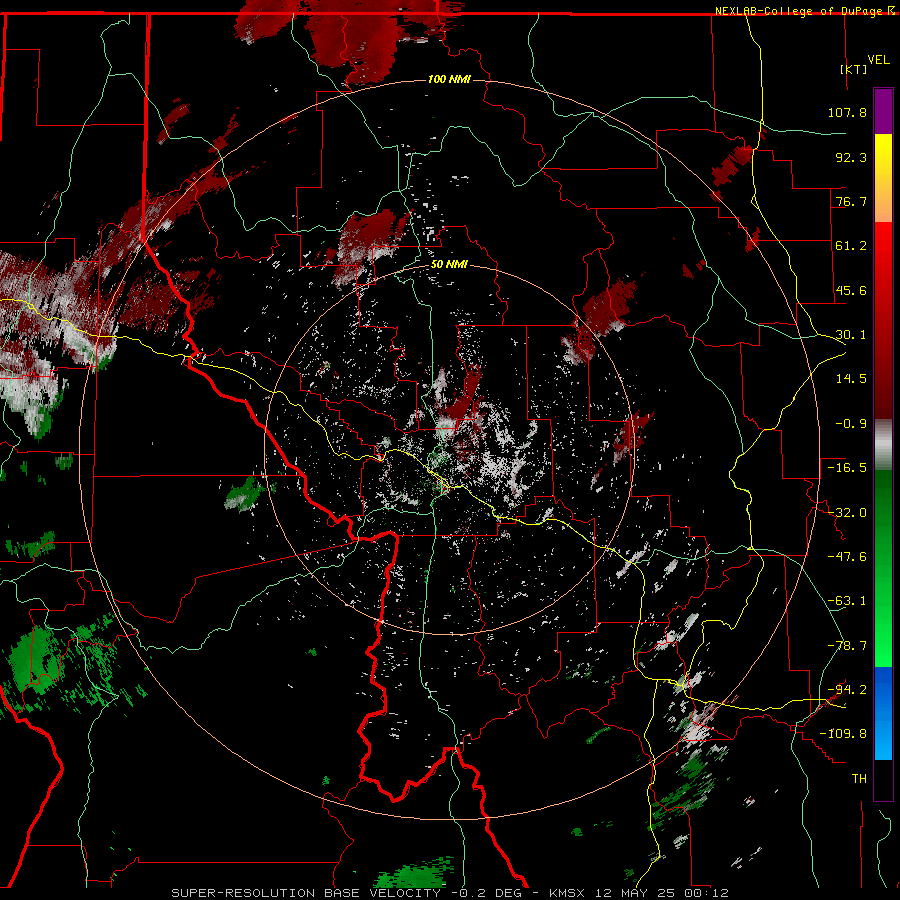Image resolution: width=900 pixels, height=900 pixels.
Task: Click the 61.2 velocity scale value
Action: tap(851, 246)
